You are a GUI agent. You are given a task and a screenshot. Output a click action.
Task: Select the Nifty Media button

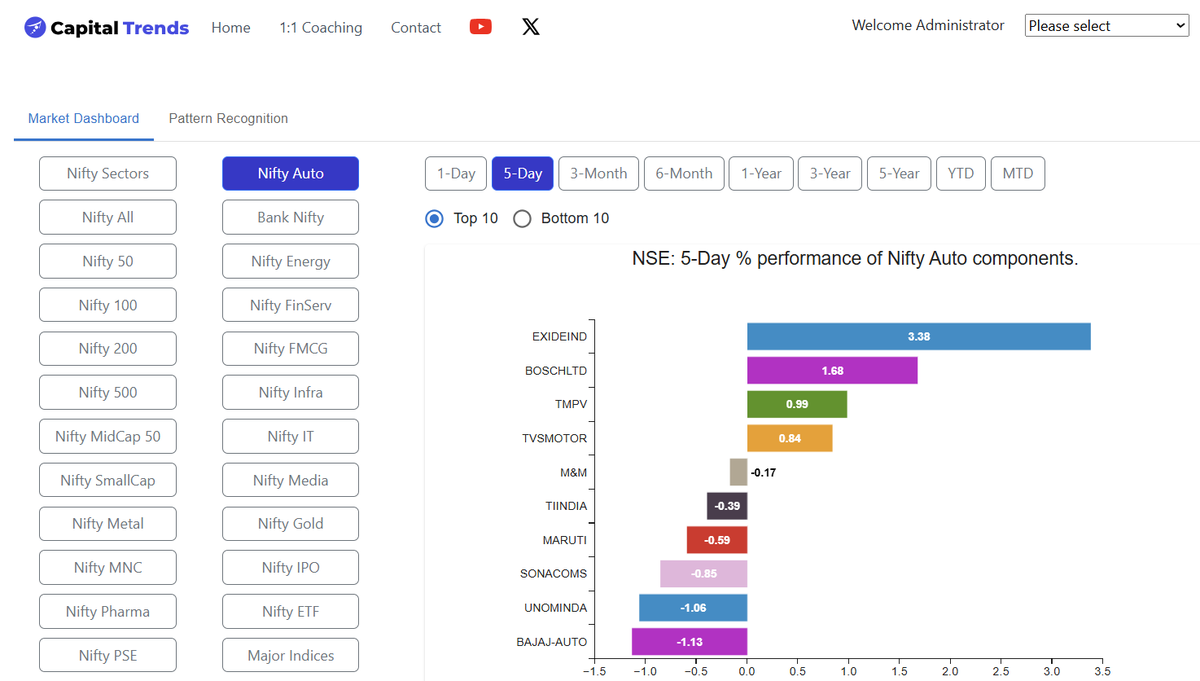point(290,480)
